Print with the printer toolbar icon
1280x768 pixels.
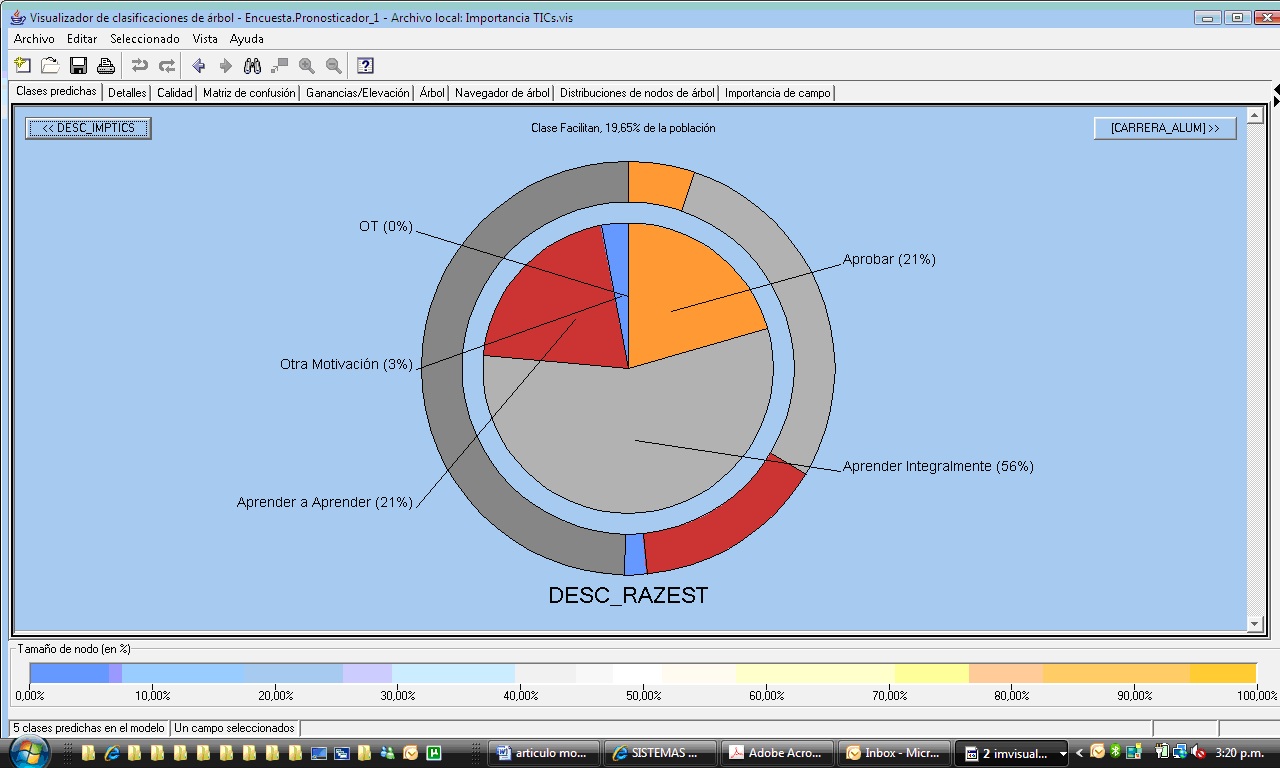coord(105,66)
